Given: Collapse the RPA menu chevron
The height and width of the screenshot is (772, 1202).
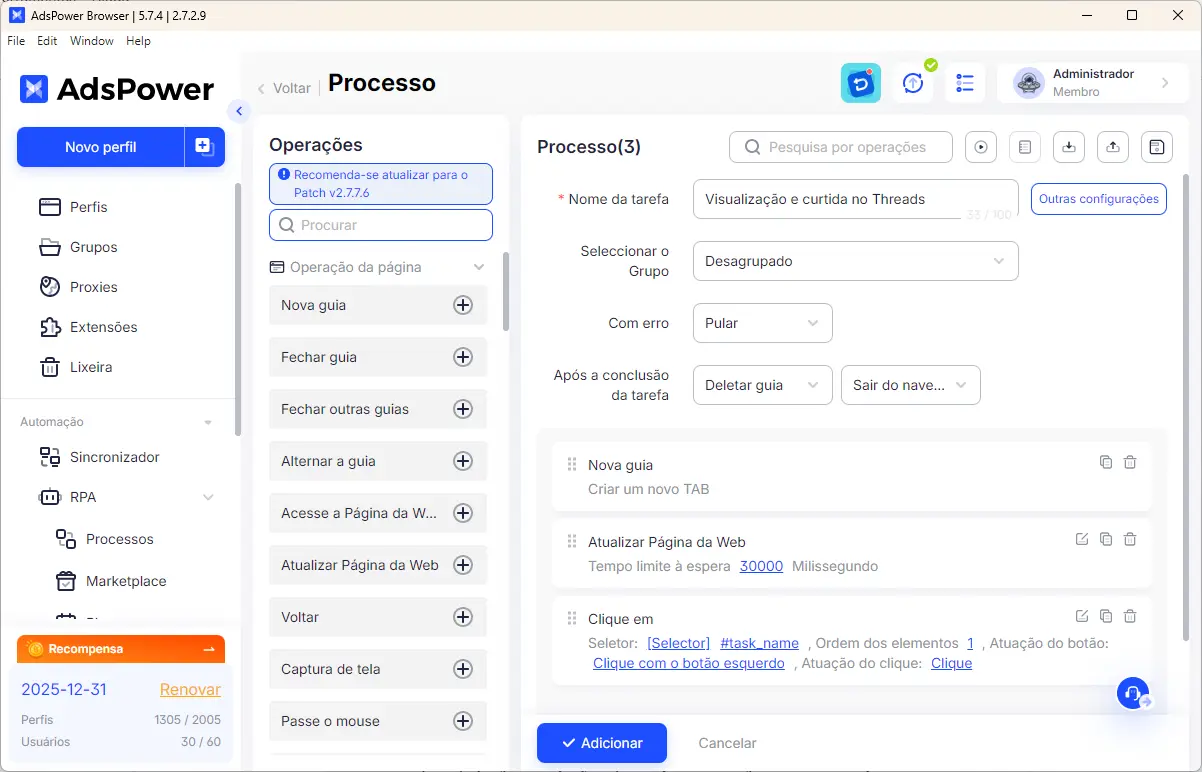Looking at the screenshot, I should pos(208,497).
